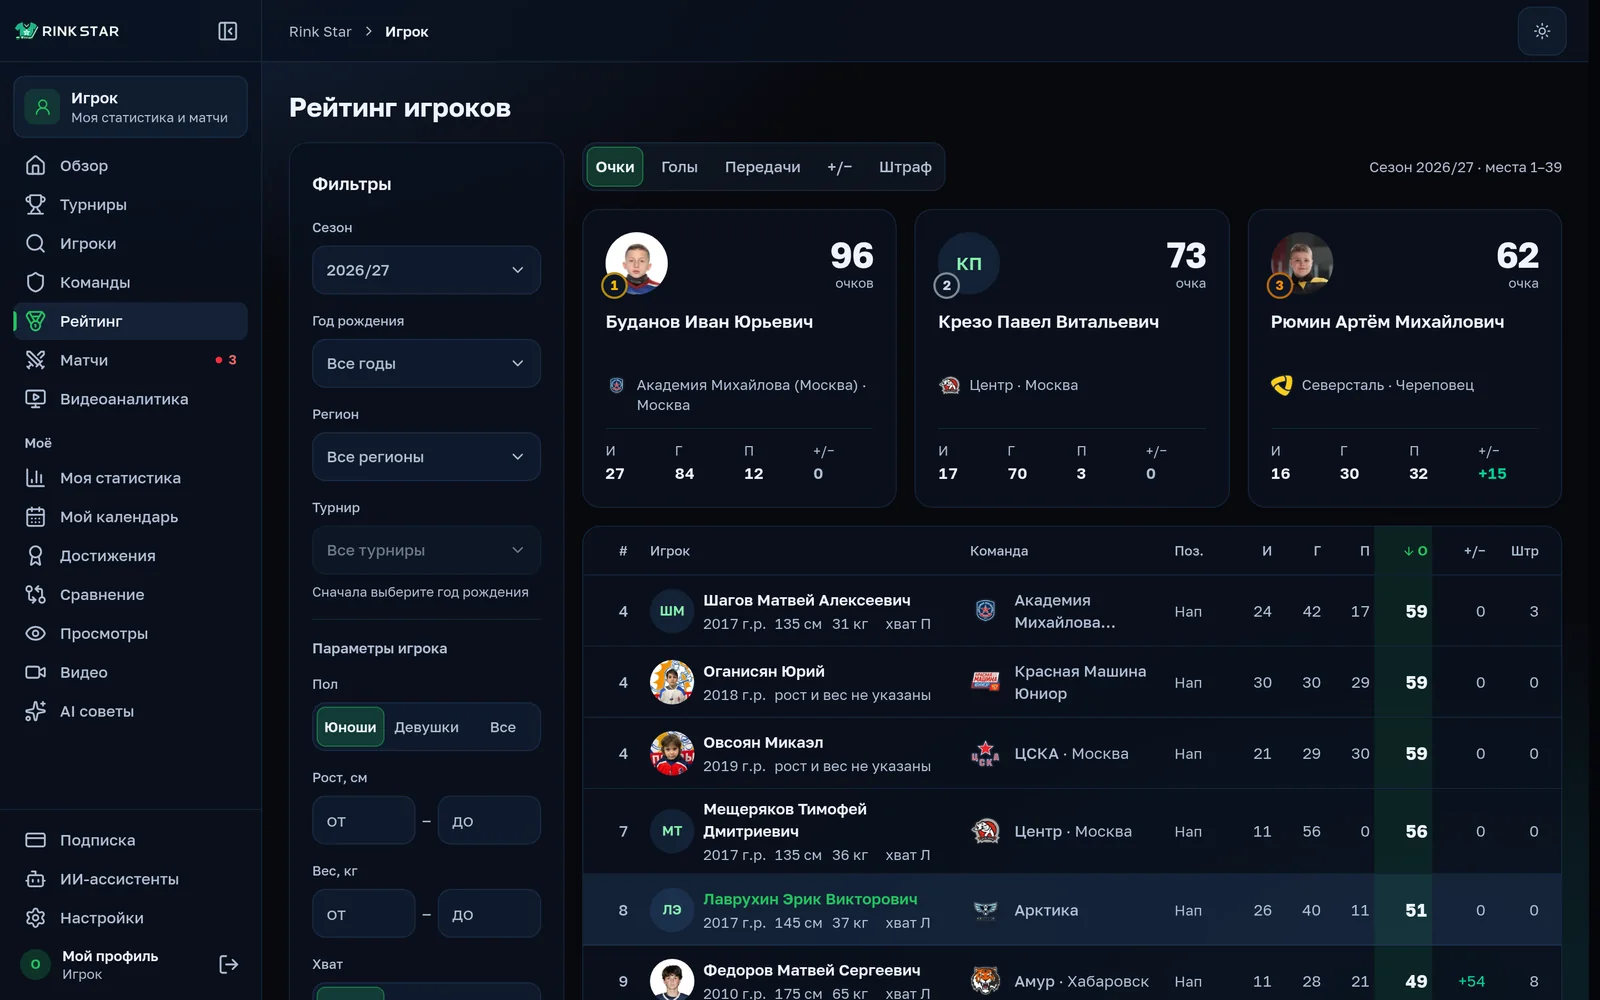The height and width of the screenshot is (1000, 1600).
Task: Expand the Все годы birth year dropdown
Action: [426, 363]
